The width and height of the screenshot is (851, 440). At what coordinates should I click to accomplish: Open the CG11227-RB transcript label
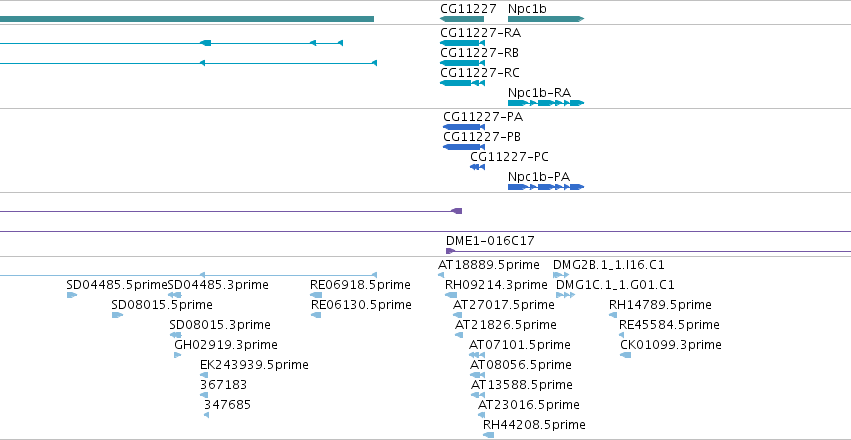tap(479, 53)
